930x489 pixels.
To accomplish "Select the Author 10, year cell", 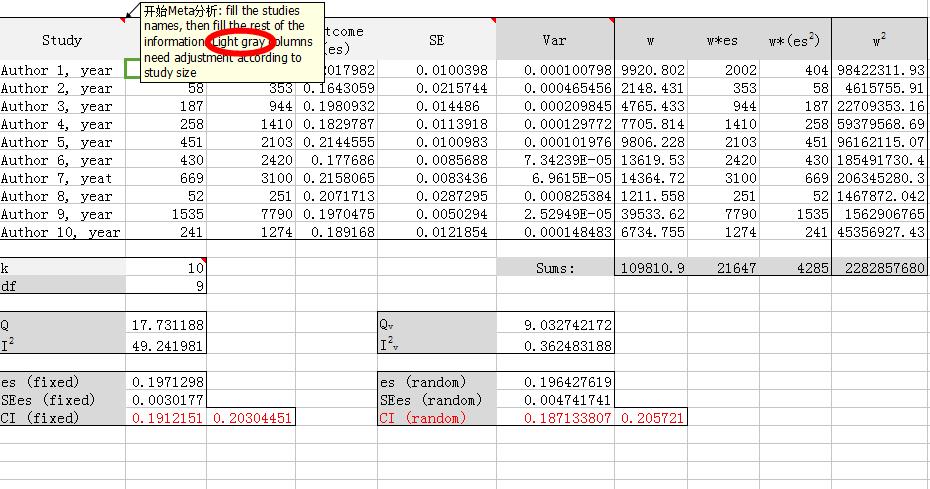I will (x=62, y=232).
